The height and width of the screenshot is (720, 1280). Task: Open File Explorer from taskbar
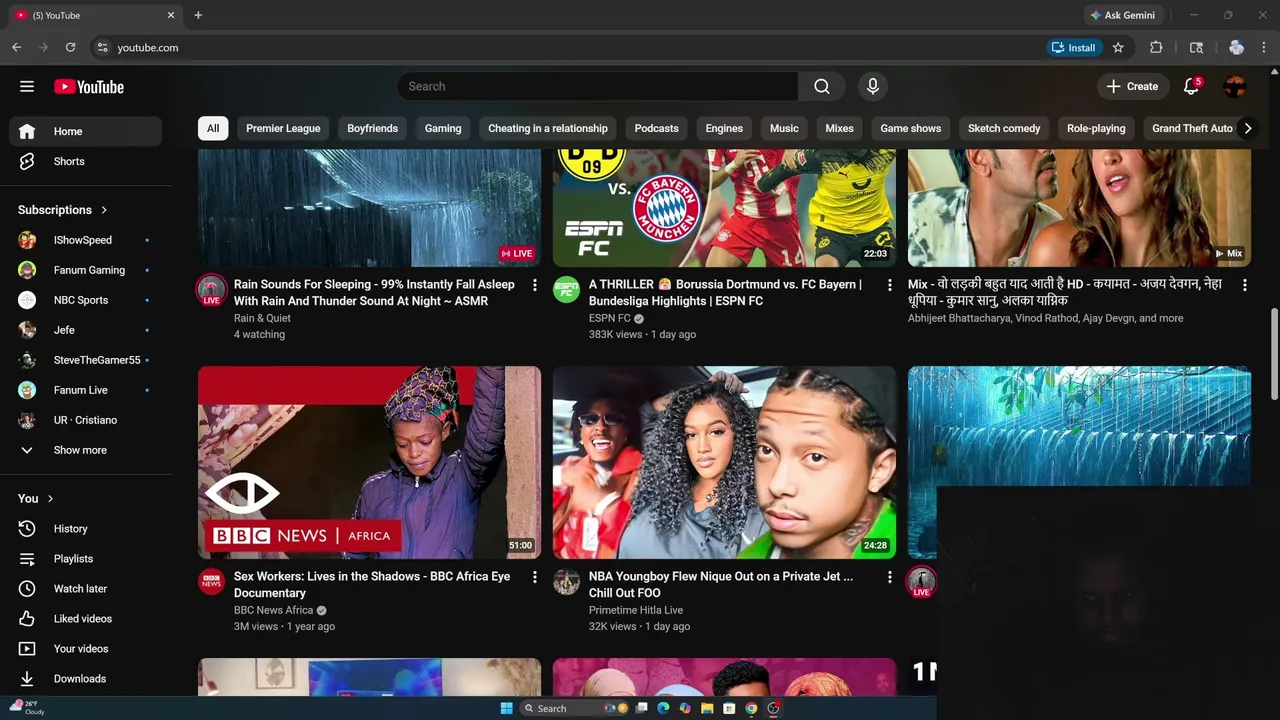[707, 708]
